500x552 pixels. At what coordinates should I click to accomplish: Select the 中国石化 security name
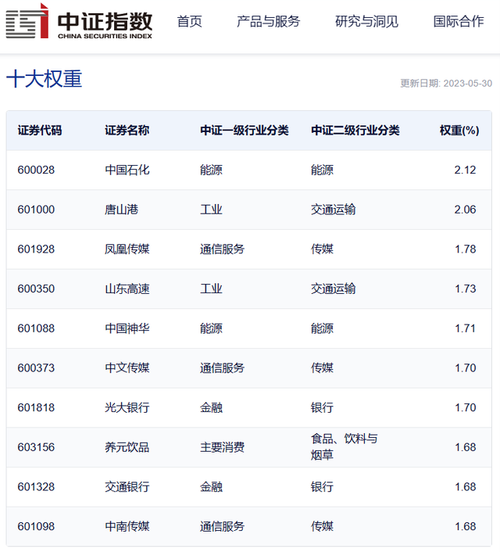[127, 170]
